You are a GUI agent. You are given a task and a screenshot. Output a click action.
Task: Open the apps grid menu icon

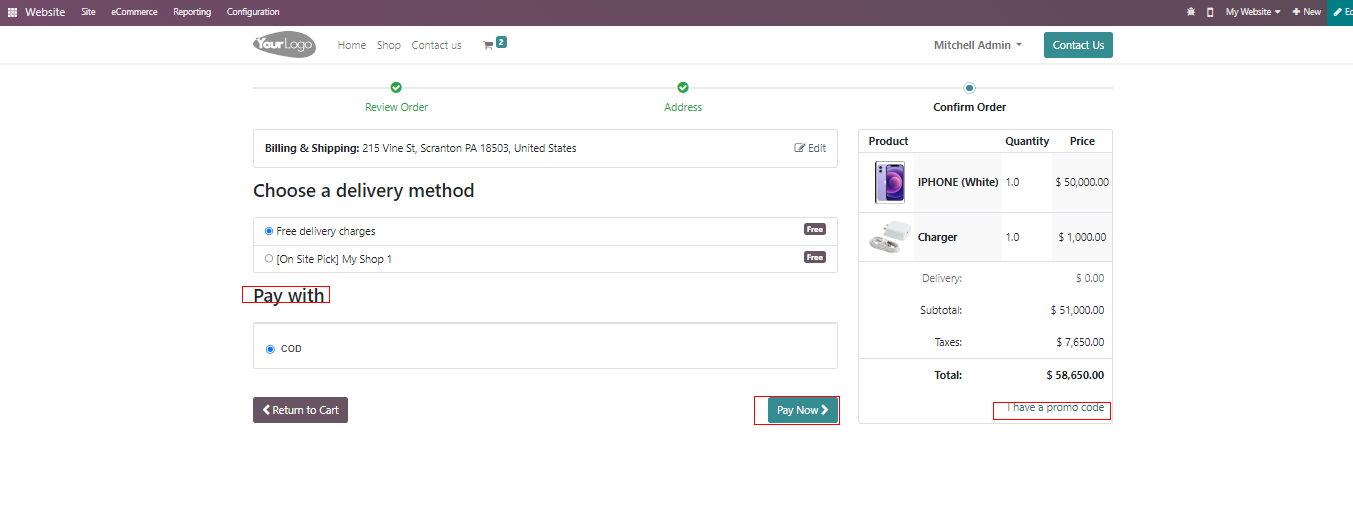coord(13,12)
